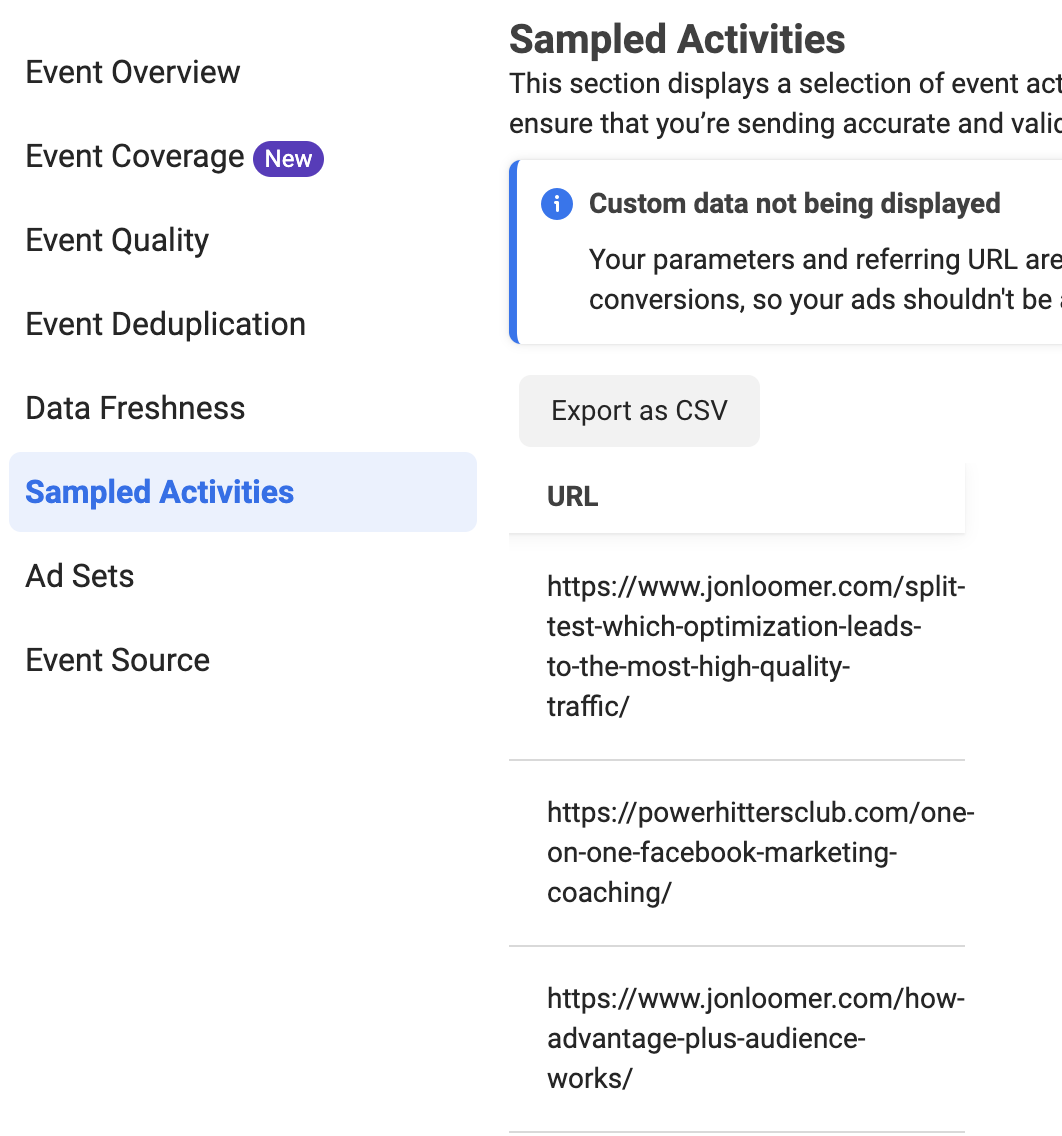Switch to the Ad Sets section
The image size is (1062, 1136).
point(80,576)
